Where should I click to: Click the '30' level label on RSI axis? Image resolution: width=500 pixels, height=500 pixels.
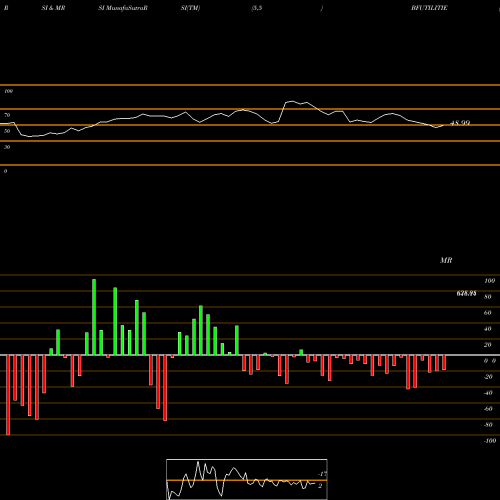tap(7, 147)
